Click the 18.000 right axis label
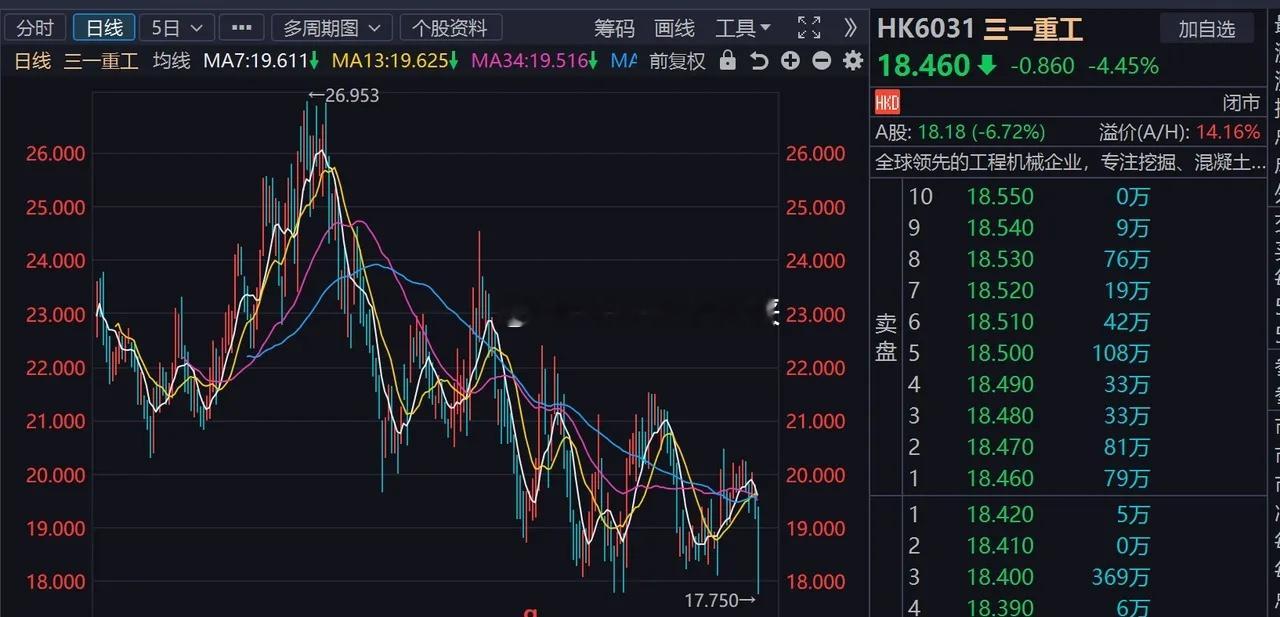1280x617 pixels. [817, 582]
